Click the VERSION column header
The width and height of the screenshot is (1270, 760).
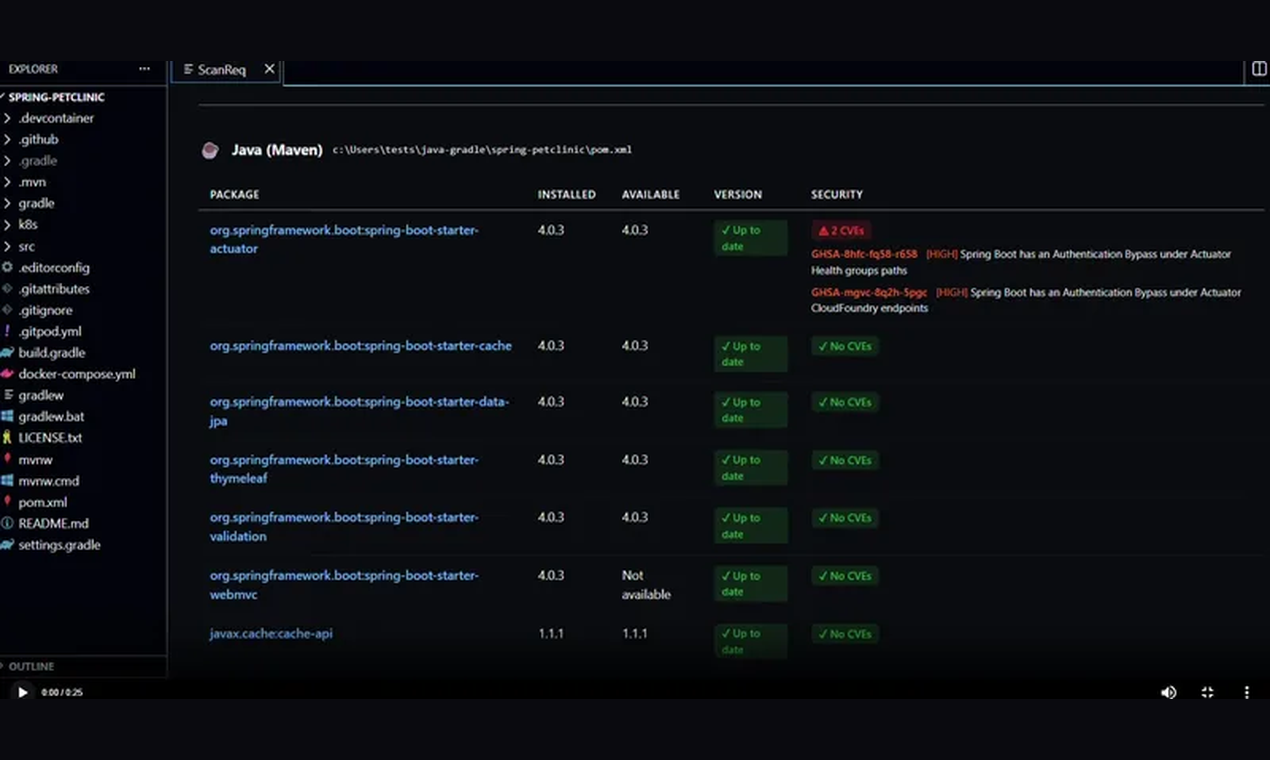pyautogui.click(x=738, y=195)
